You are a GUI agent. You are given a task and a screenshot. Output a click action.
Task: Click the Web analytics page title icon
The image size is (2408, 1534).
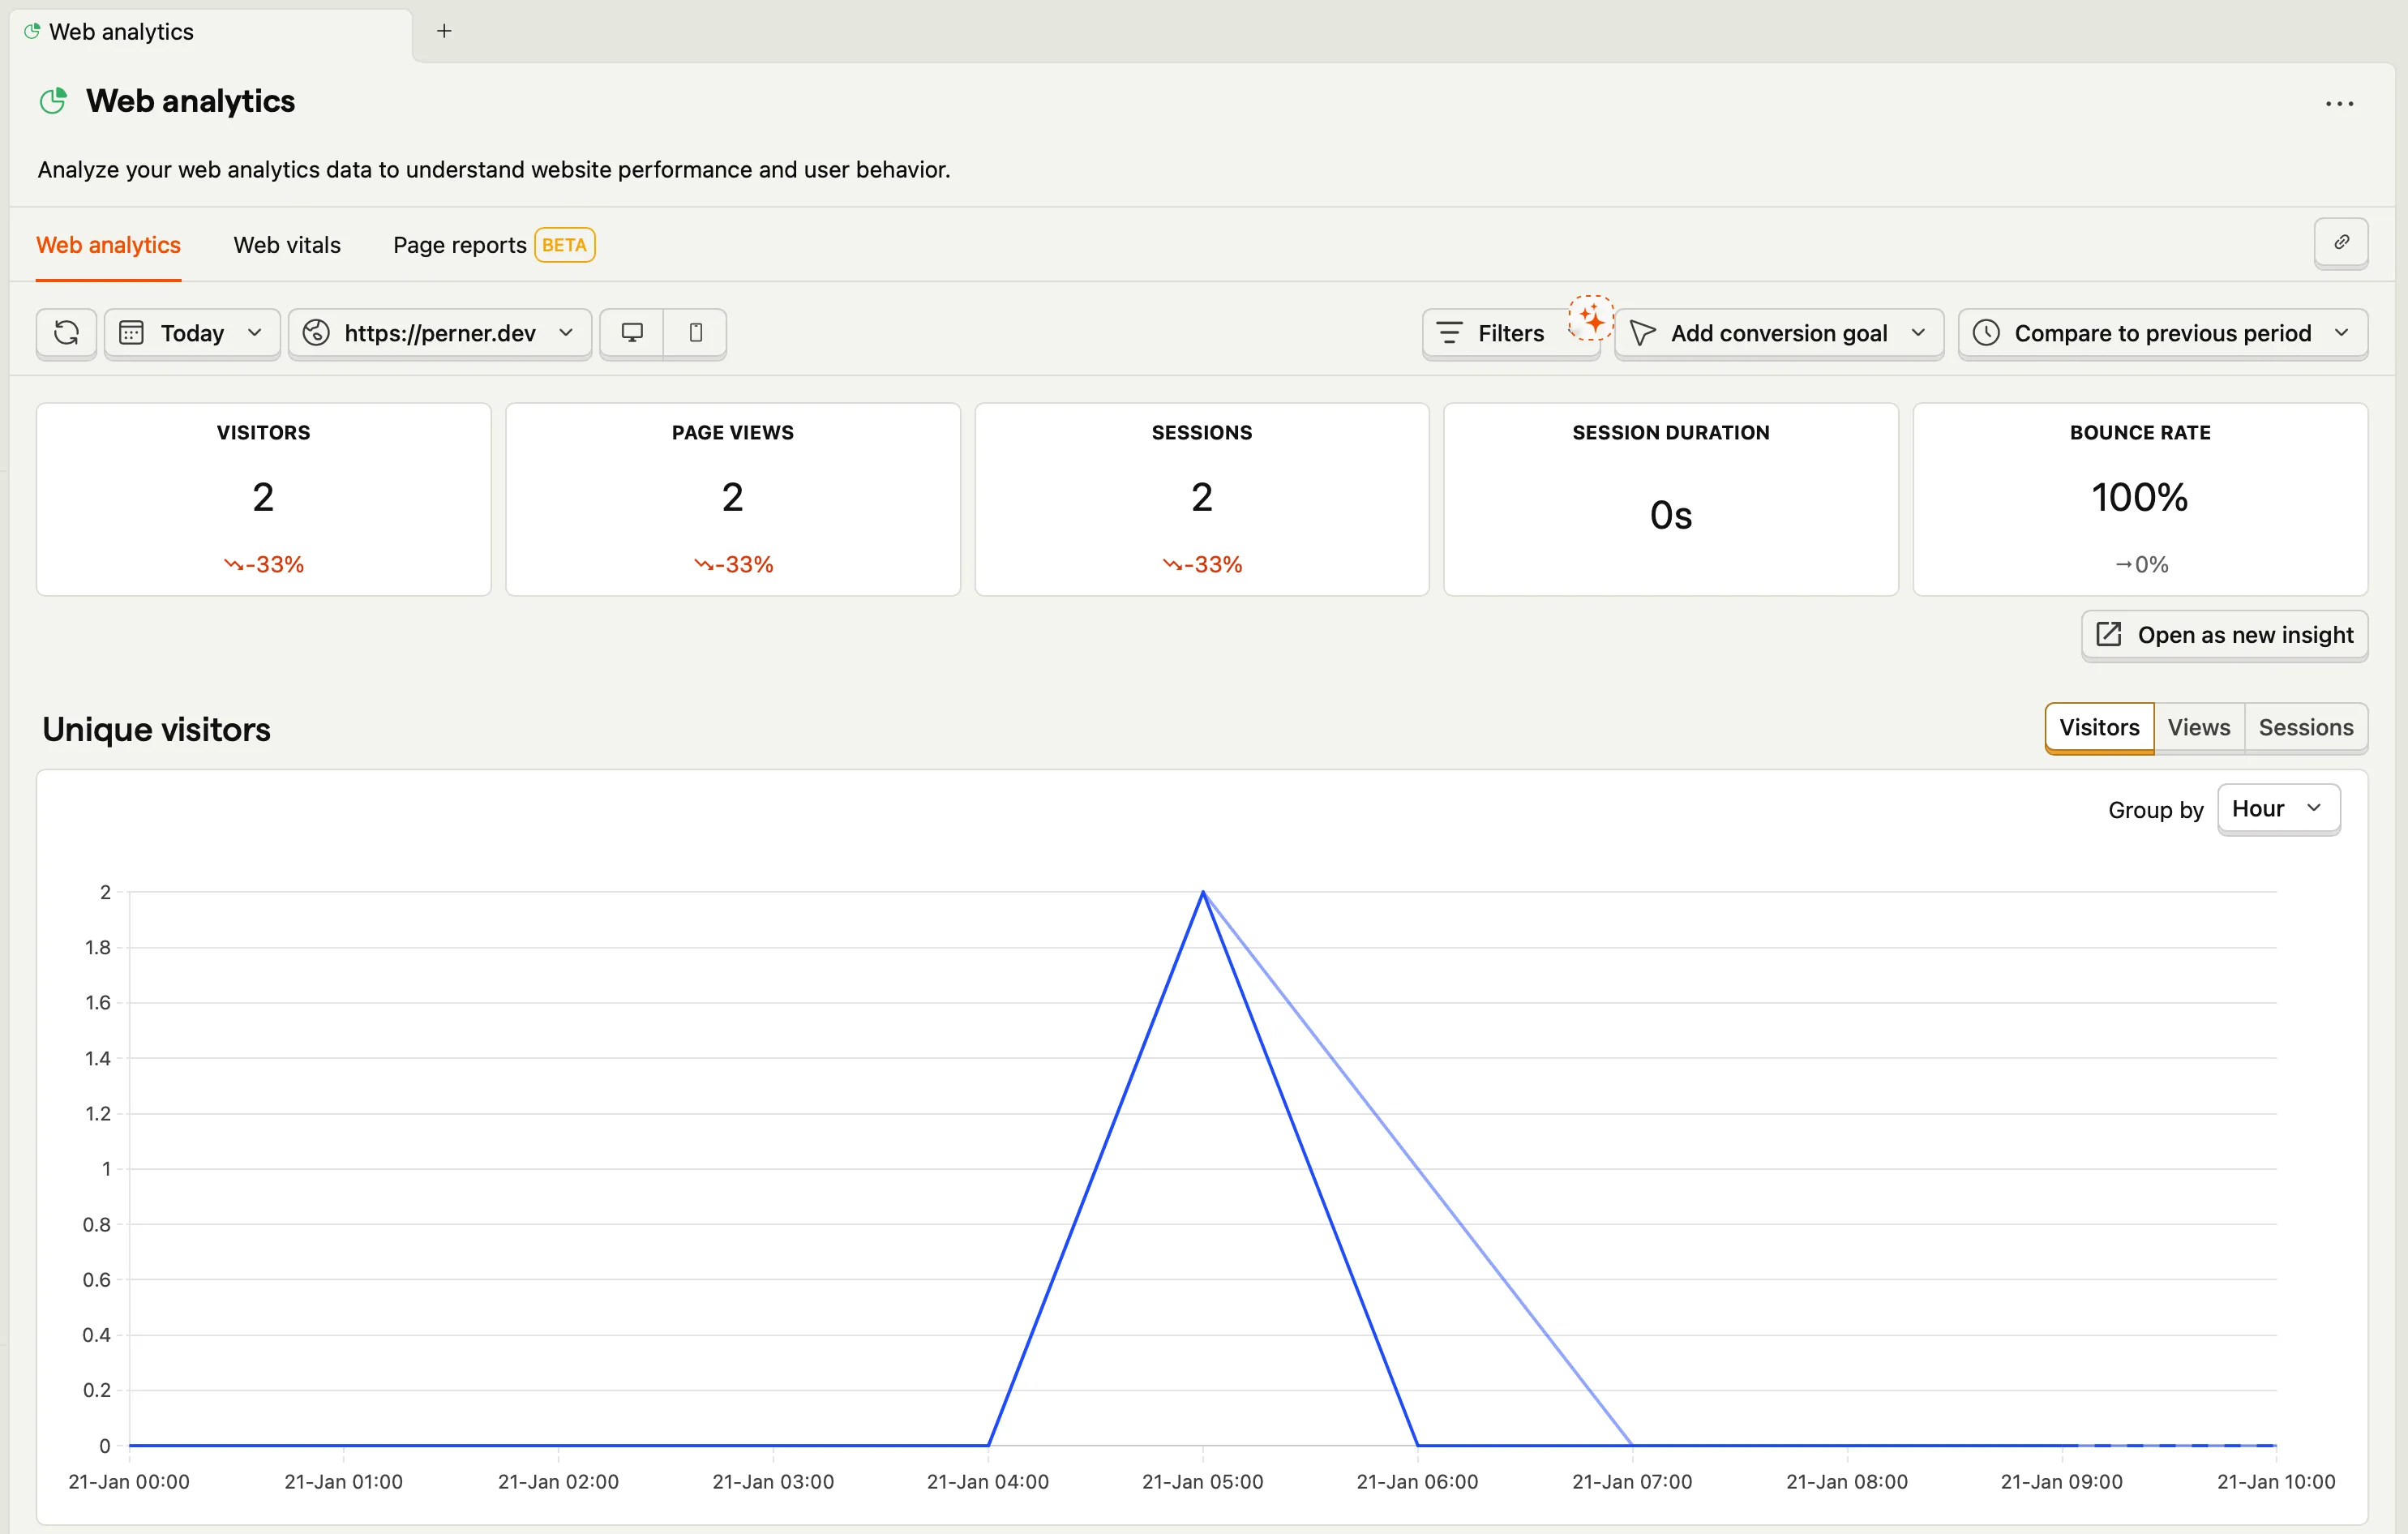coord(53,101)
